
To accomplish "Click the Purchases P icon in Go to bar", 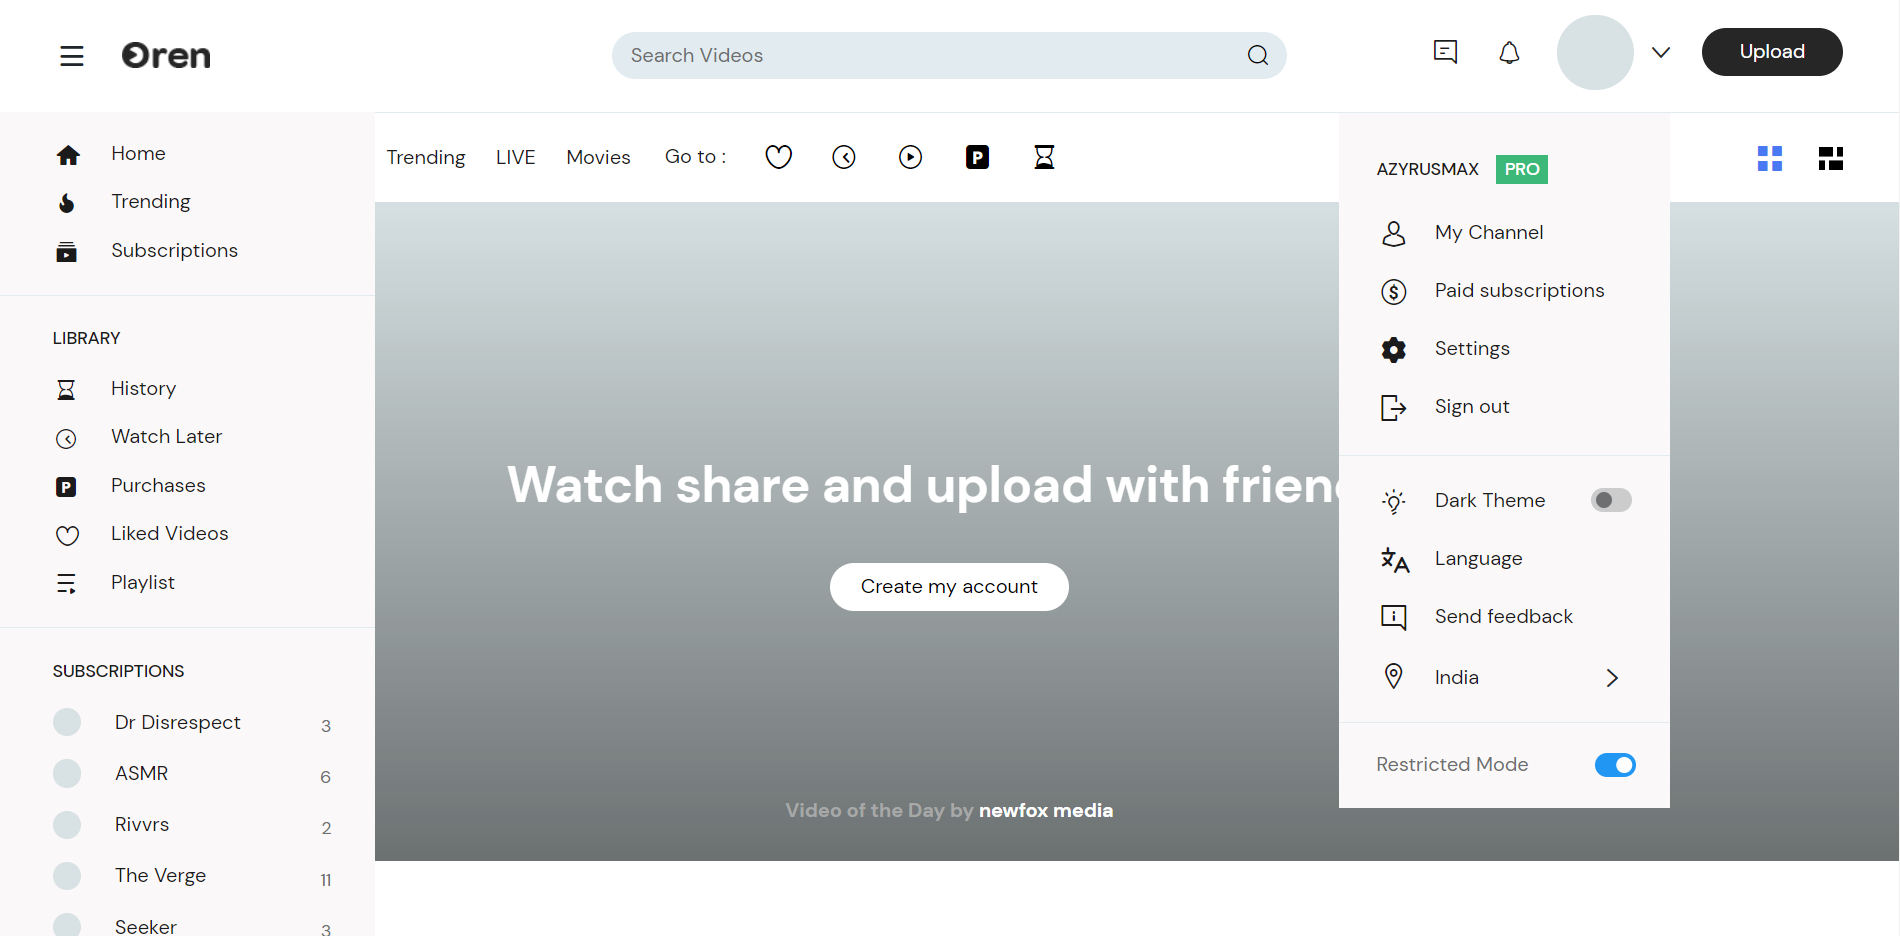I will click(977, 157).
